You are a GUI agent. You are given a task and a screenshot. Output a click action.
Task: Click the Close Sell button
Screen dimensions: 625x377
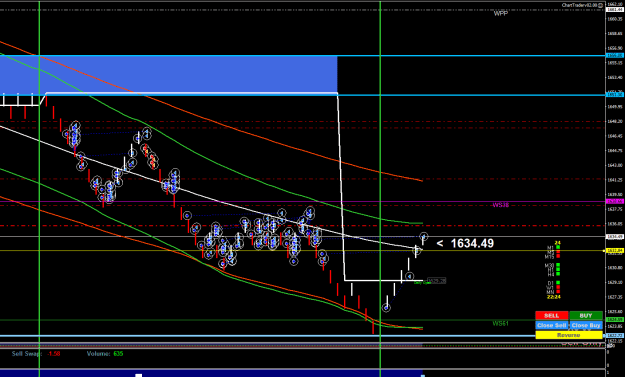click(x=552, y=325)
